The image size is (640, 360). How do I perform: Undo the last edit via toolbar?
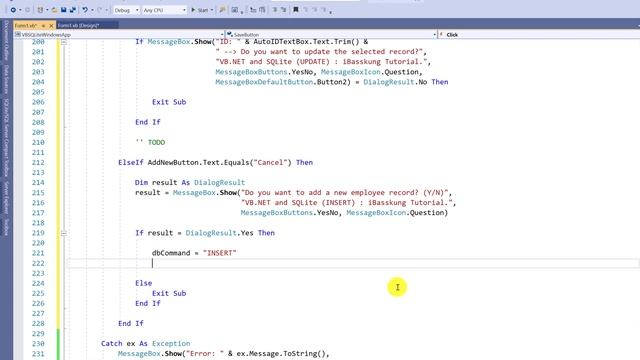85,10
